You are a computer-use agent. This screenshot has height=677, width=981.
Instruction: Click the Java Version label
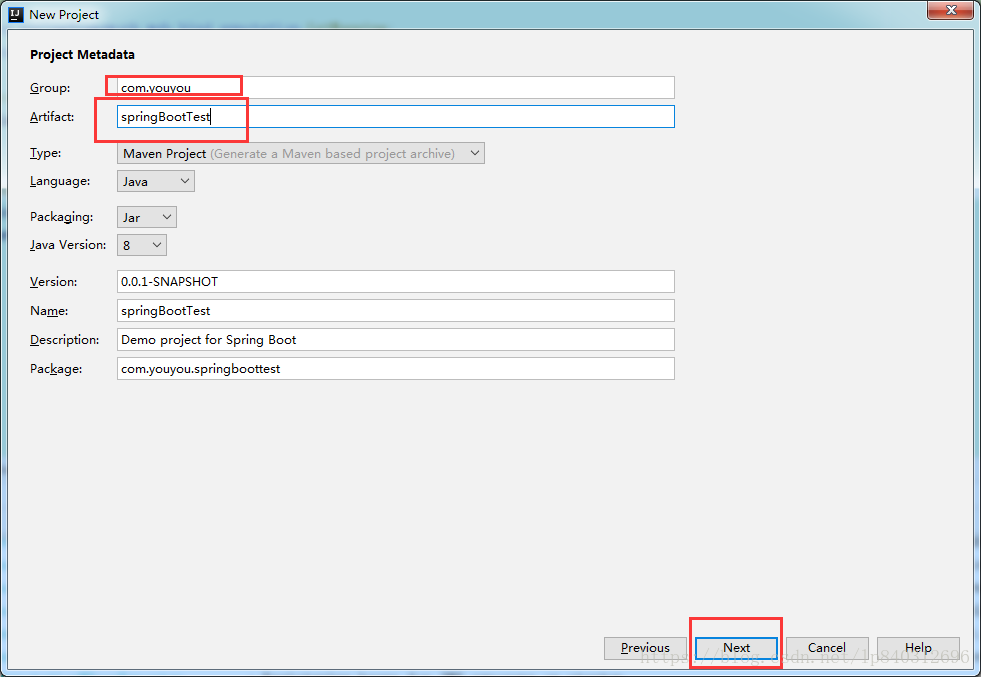[68, 245]
